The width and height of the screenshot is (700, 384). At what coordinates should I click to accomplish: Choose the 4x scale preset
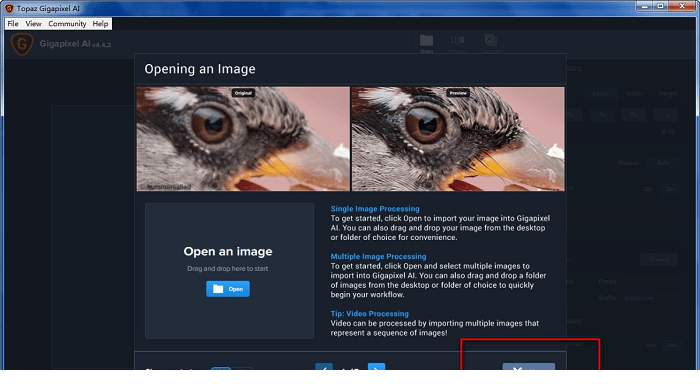click(602, 115)
